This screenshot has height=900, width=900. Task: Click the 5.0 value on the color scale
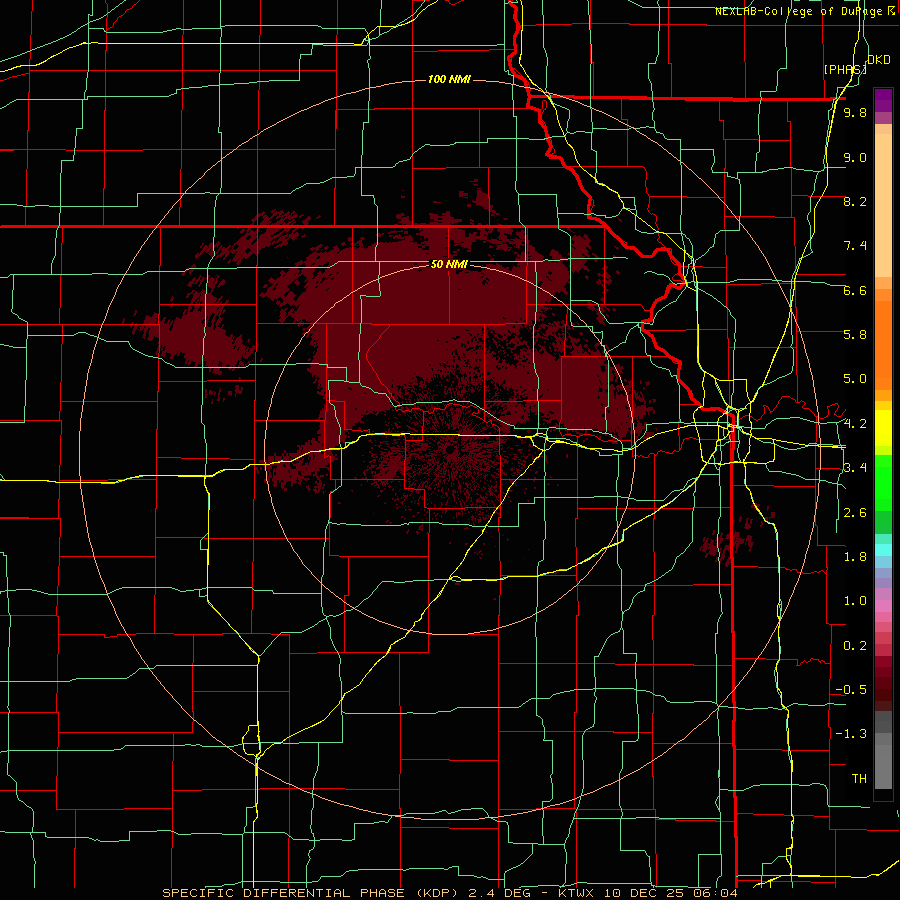(855, 379)
